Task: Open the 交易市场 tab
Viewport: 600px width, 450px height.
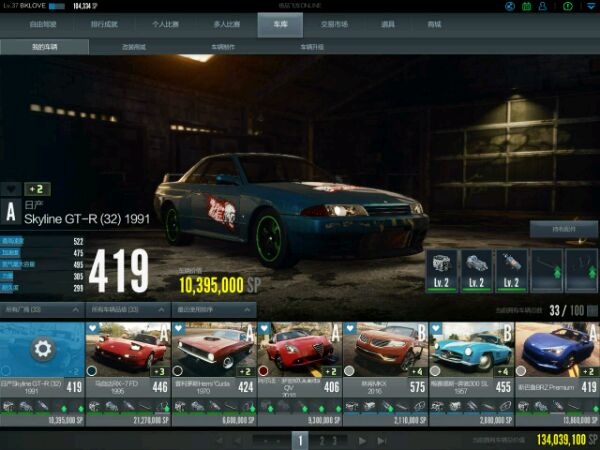Action: tap(334, 24)
